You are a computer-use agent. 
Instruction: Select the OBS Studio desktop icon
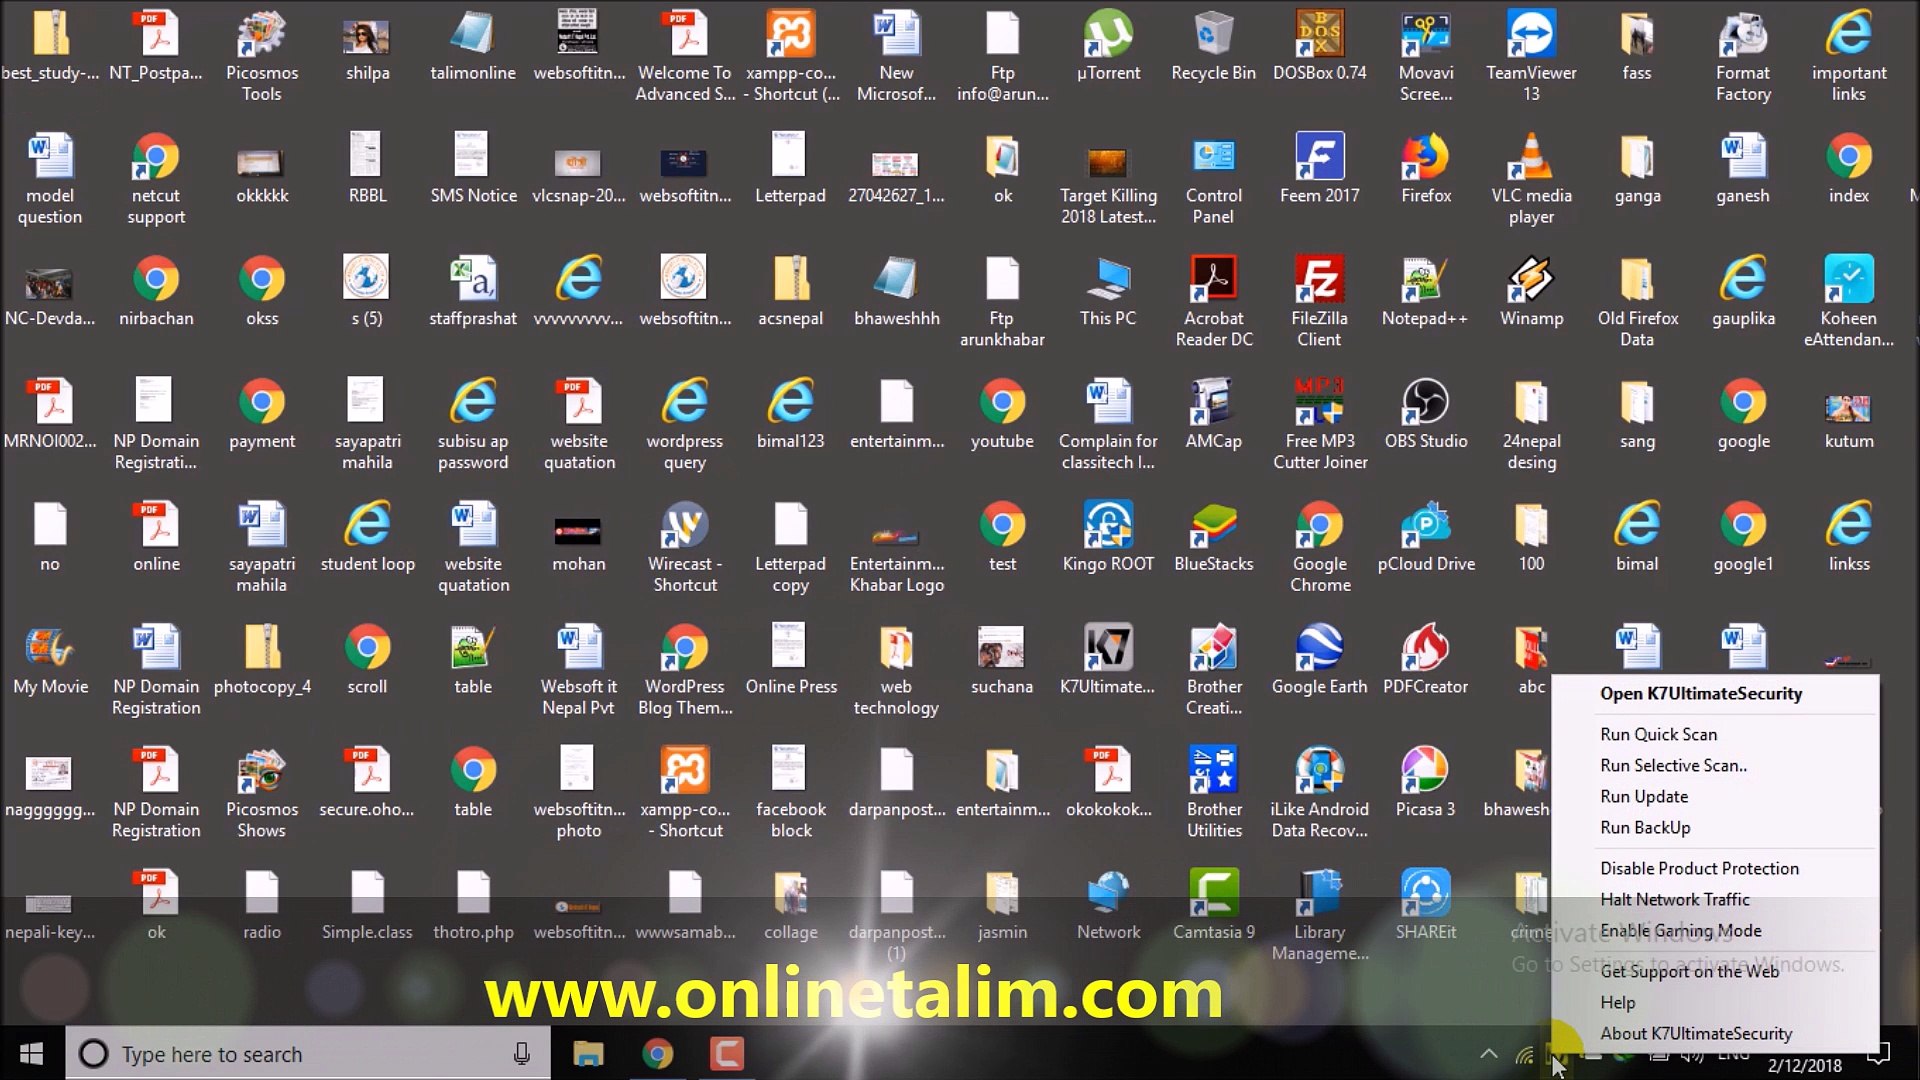tap(1425, 404)
